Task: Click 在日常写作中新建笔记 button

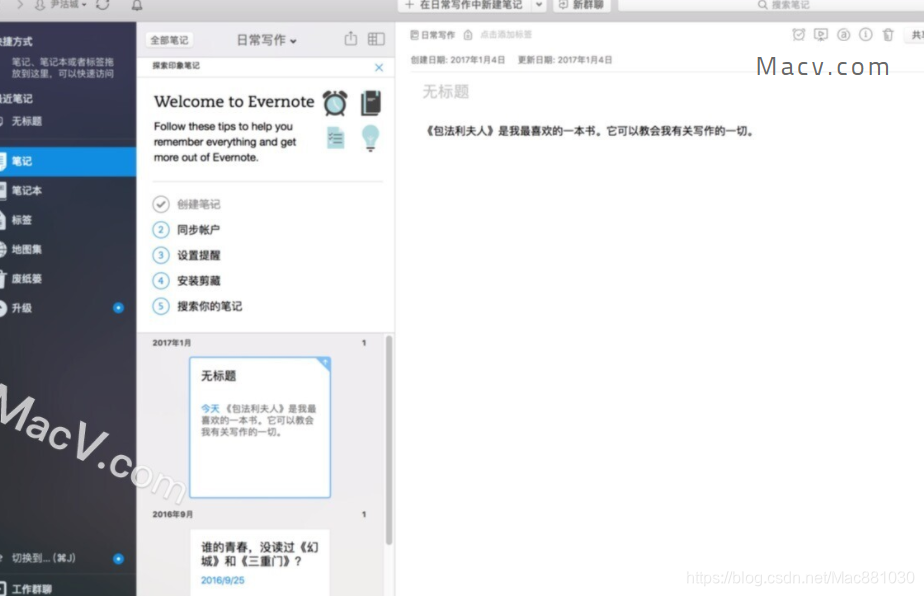Action: [x=464, y=5]
